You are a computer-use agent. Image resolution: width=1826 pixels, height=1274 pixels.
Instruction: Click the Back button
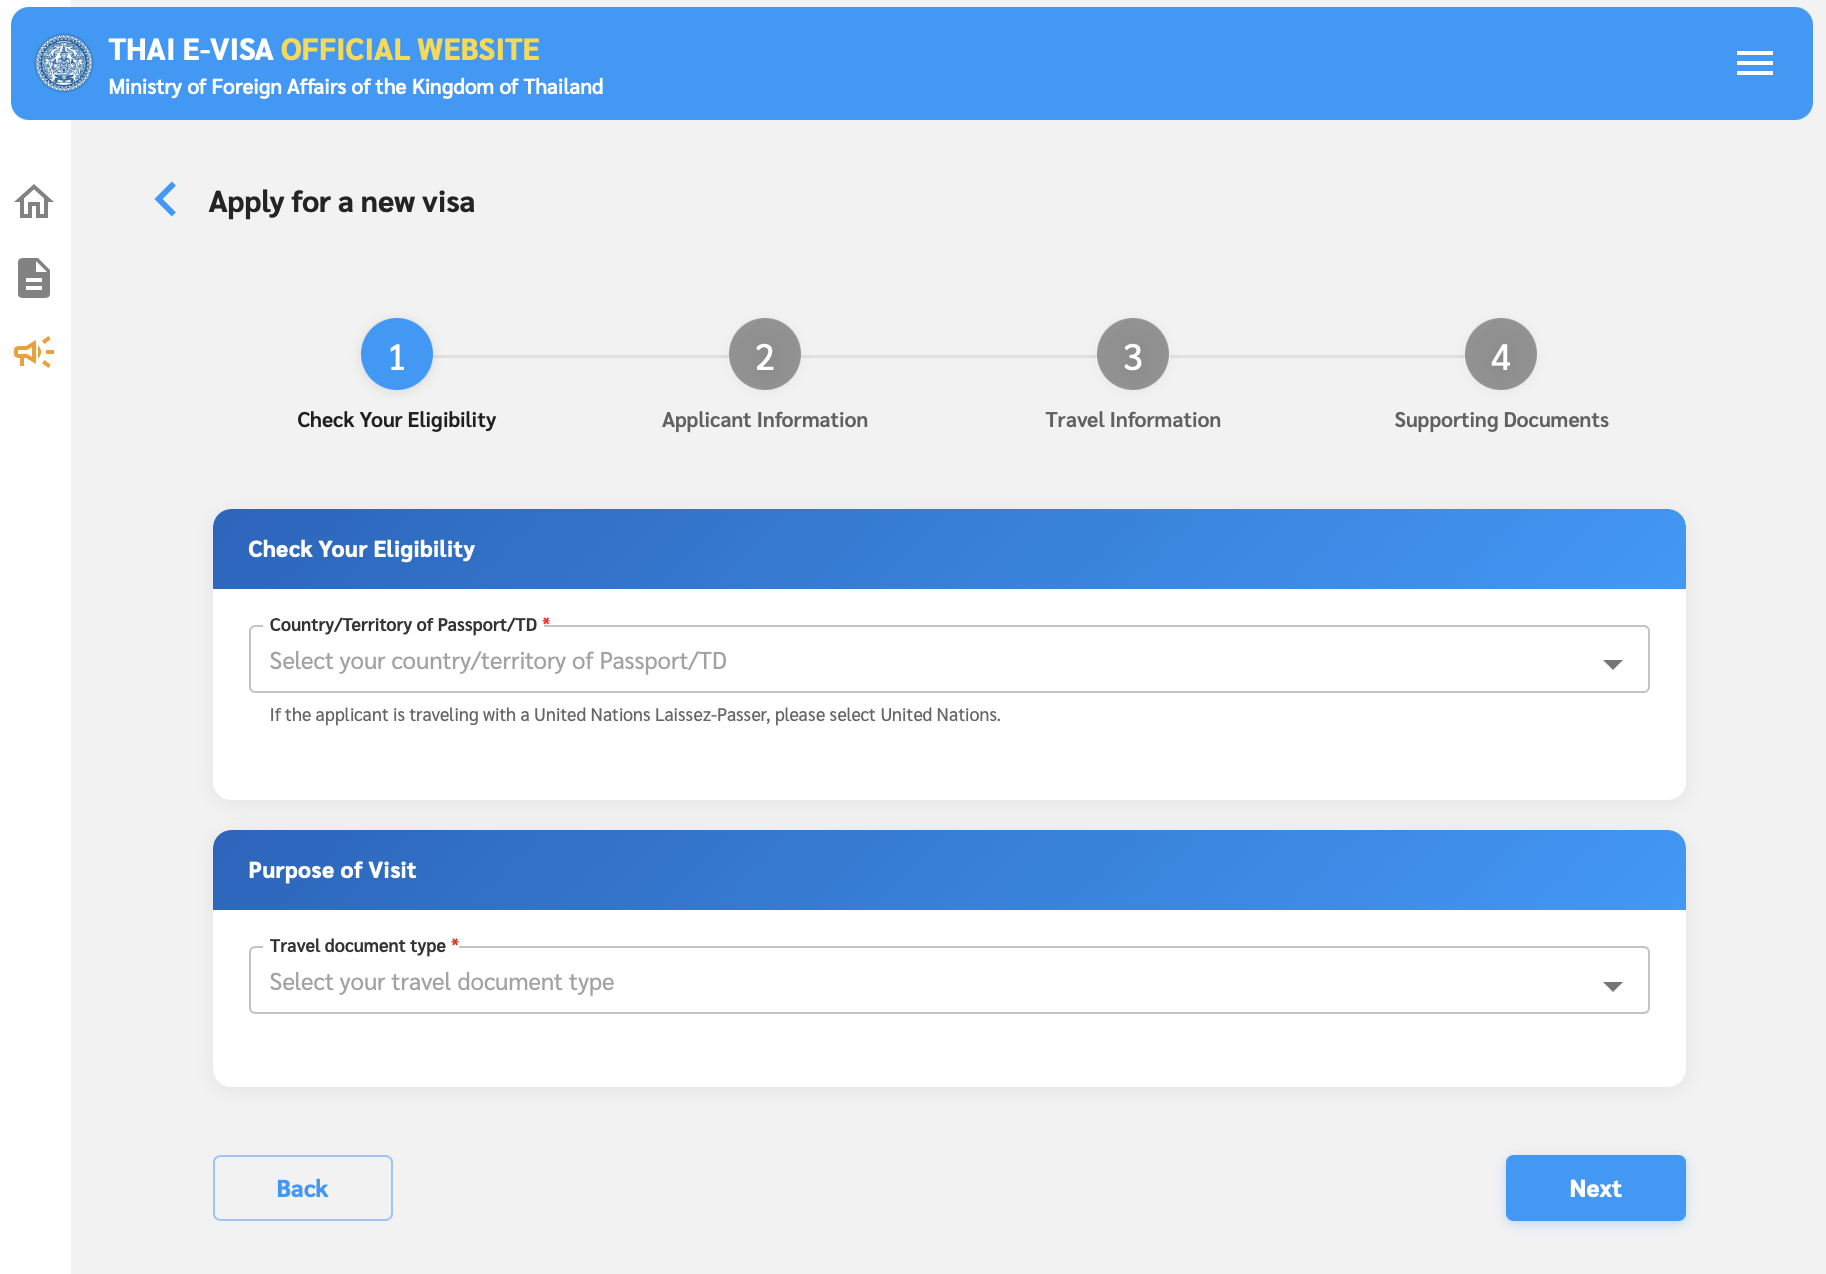click(303, 1188)
